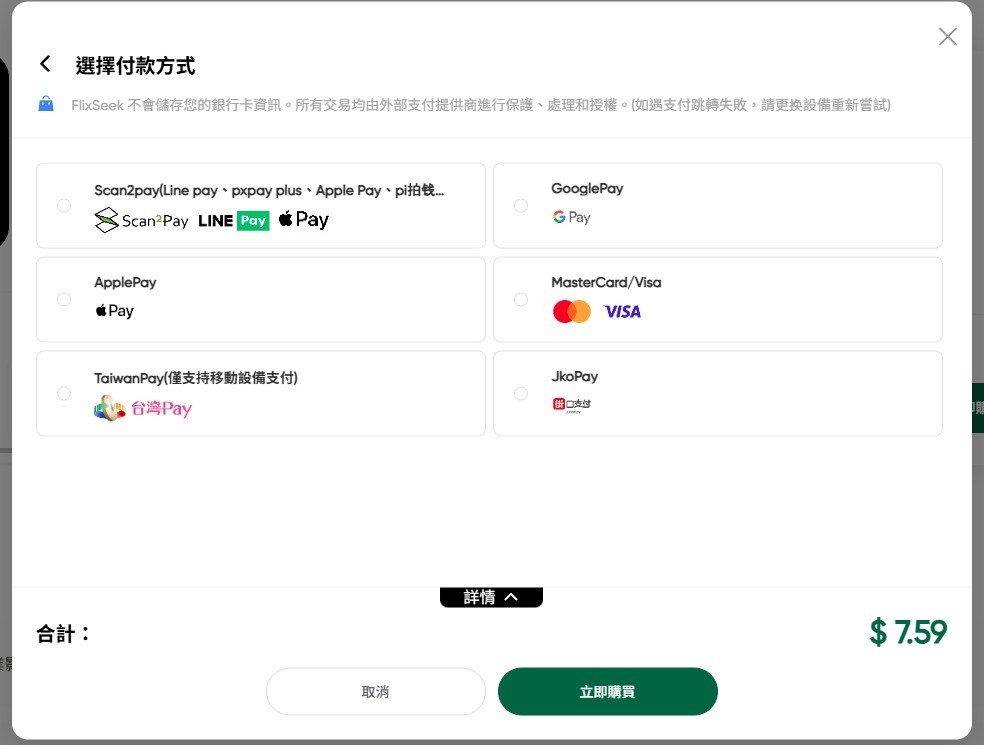Viewport: 984px width, 745px height.
Task: Click the 立即購買 buy now button
Action: click(607, 692)
